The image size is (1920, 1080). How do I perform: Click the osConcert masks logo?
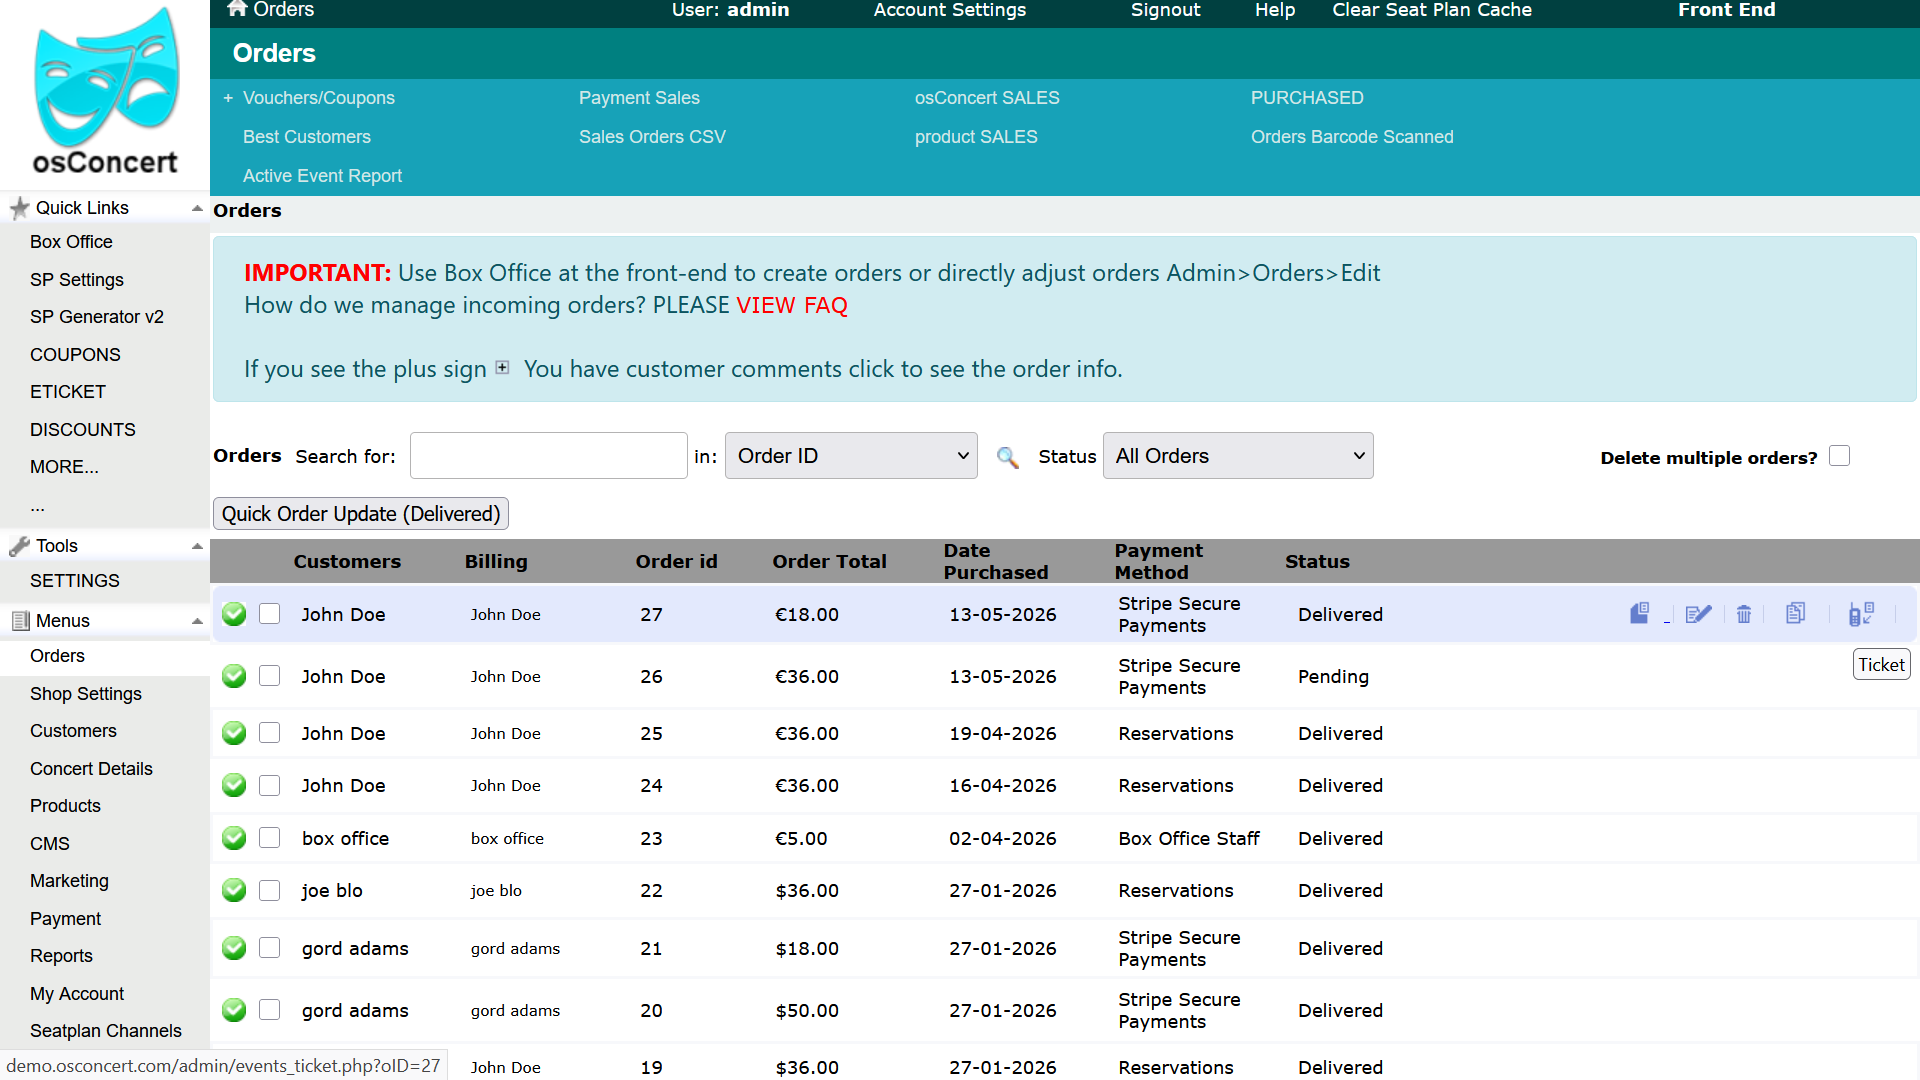click(106, 92)
